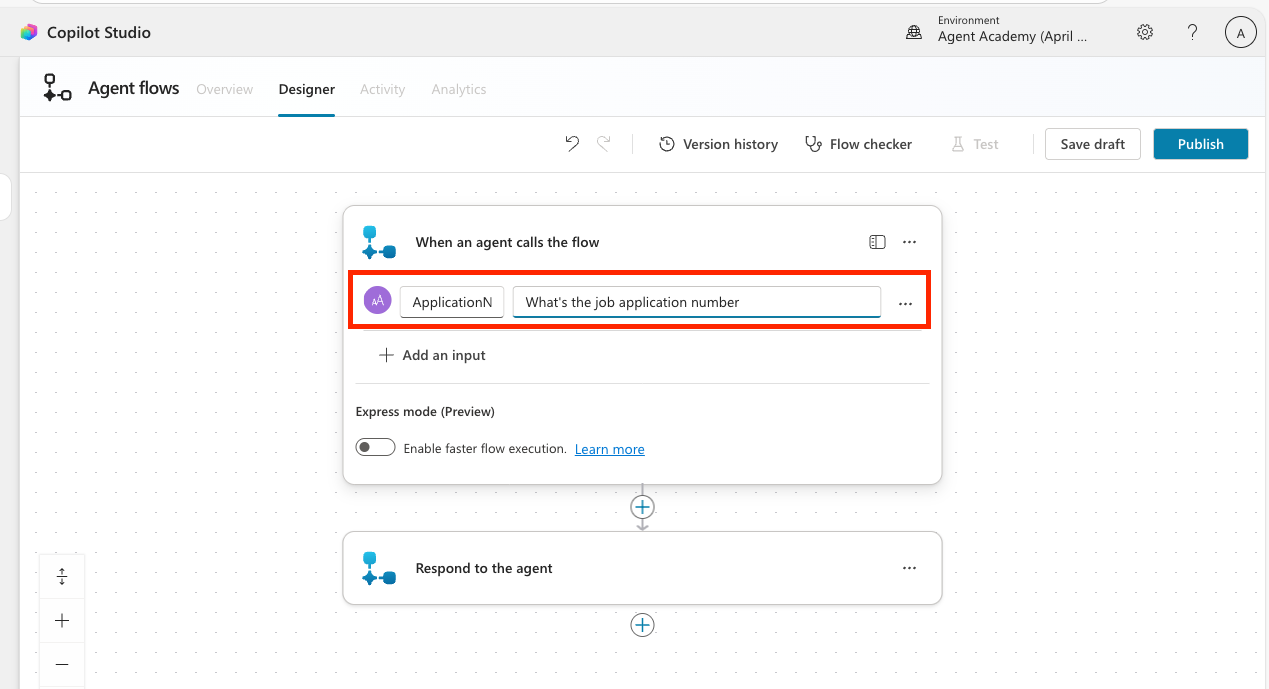Viewport: 1269px width, 689px height.
Task: Click the Publish button
Action: [x=1200, y=144]
